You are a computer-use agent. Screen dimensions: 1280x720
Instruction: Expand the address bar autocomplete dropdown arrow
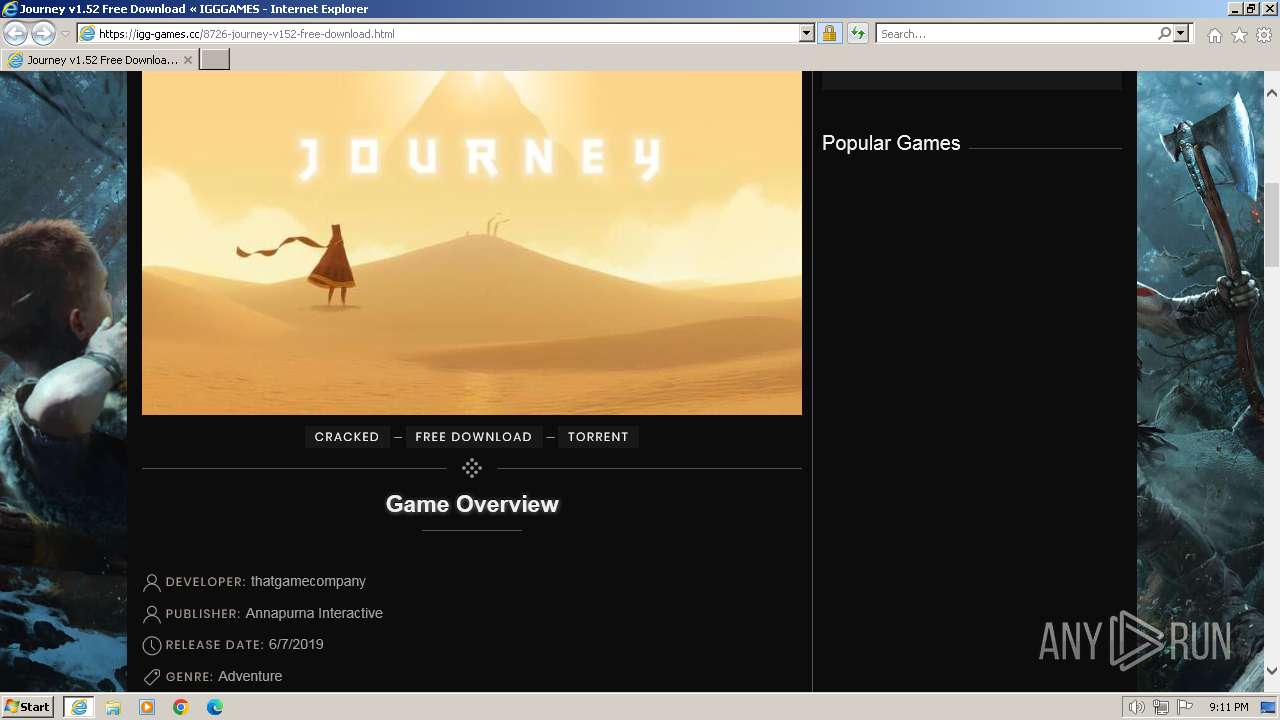(x=807, y=34)
